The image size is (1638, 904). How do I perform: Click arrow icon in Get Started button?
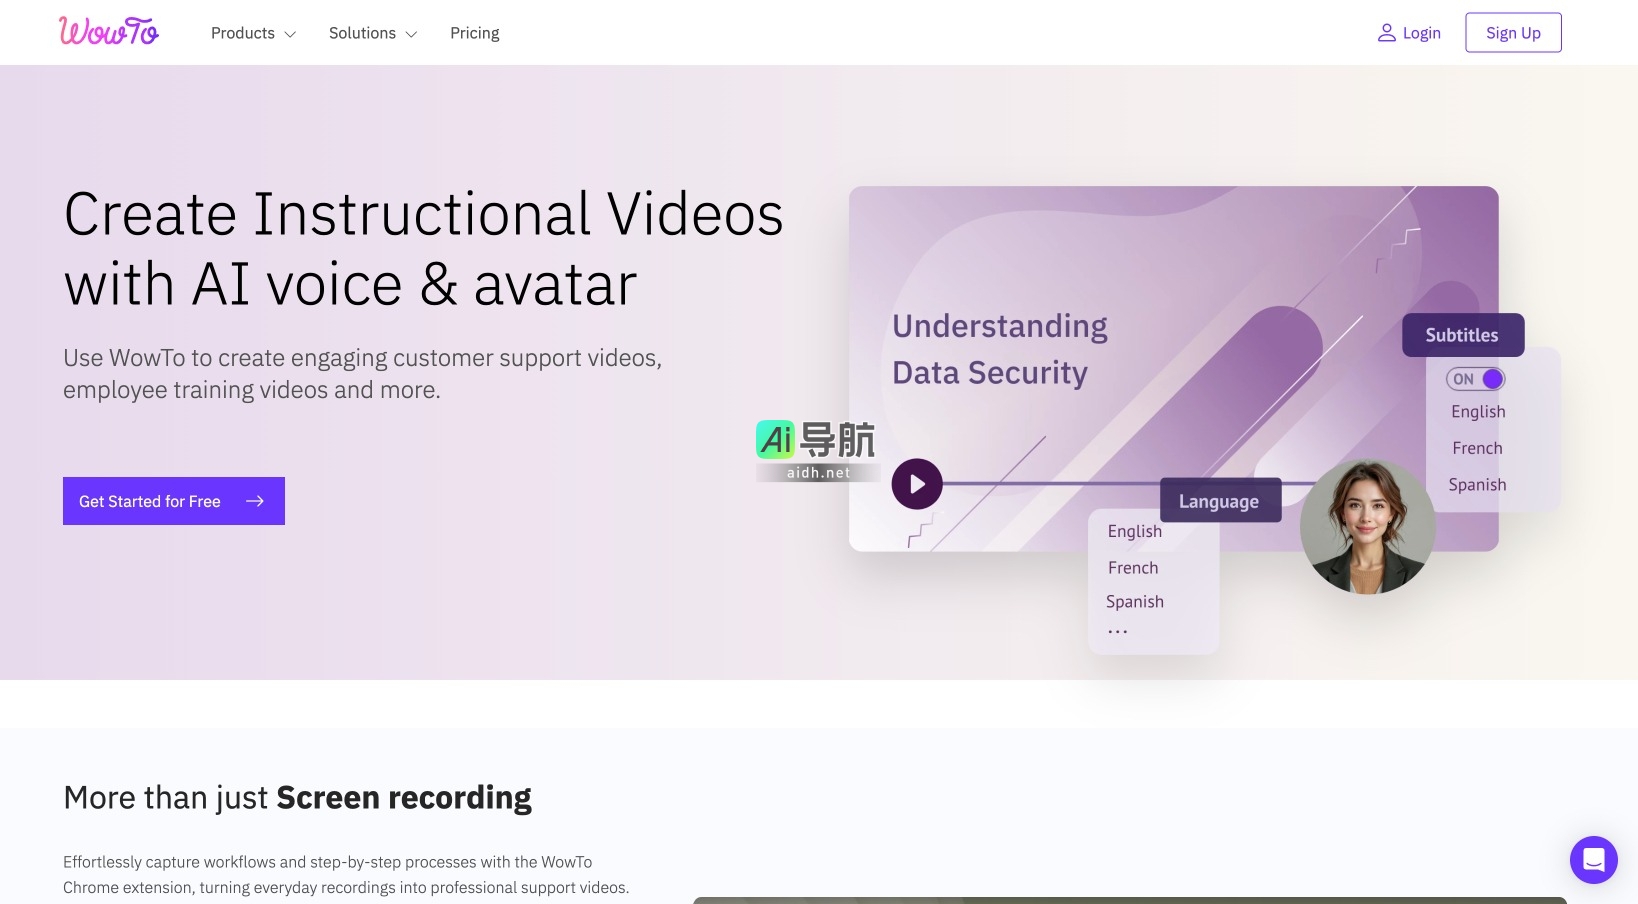(x=255, y=501)
